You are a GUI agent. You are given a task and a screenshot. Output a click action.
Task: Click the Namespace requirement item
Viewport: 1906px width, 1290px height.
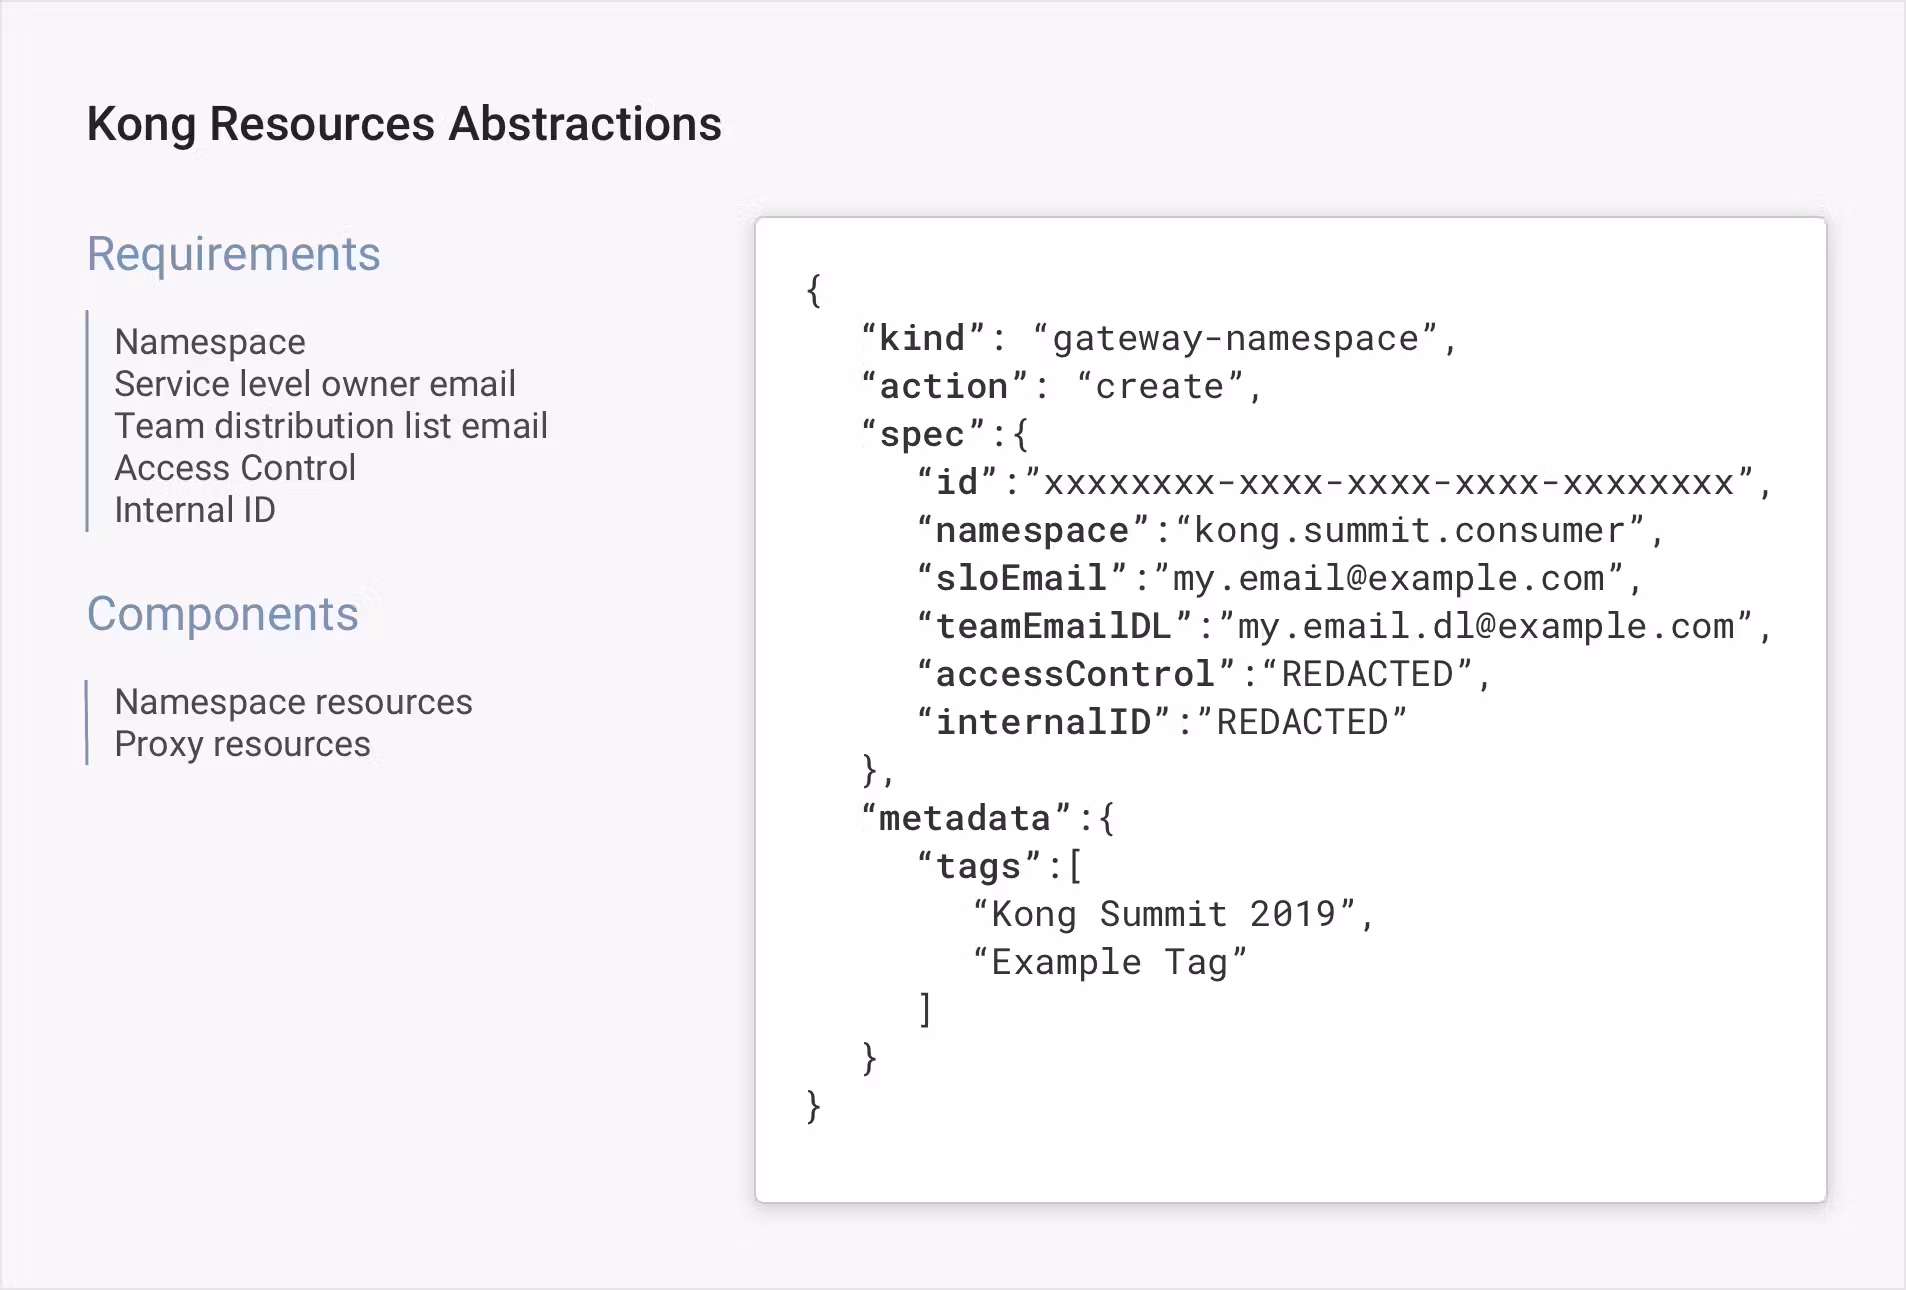pos(210,342)
